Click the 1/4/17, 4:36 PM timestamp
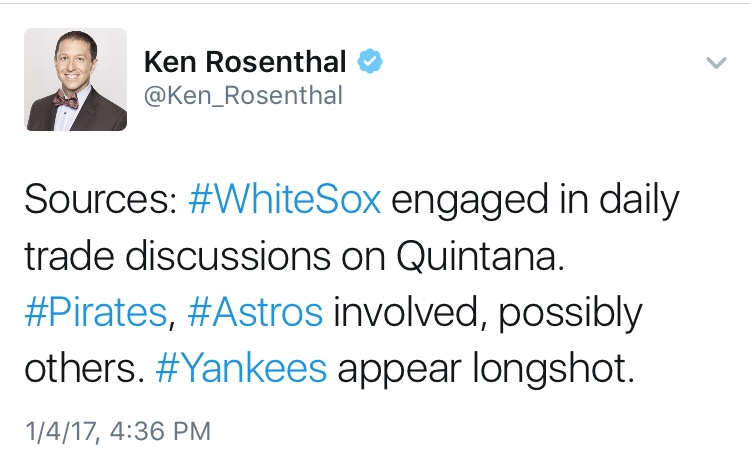 [118, 432]
